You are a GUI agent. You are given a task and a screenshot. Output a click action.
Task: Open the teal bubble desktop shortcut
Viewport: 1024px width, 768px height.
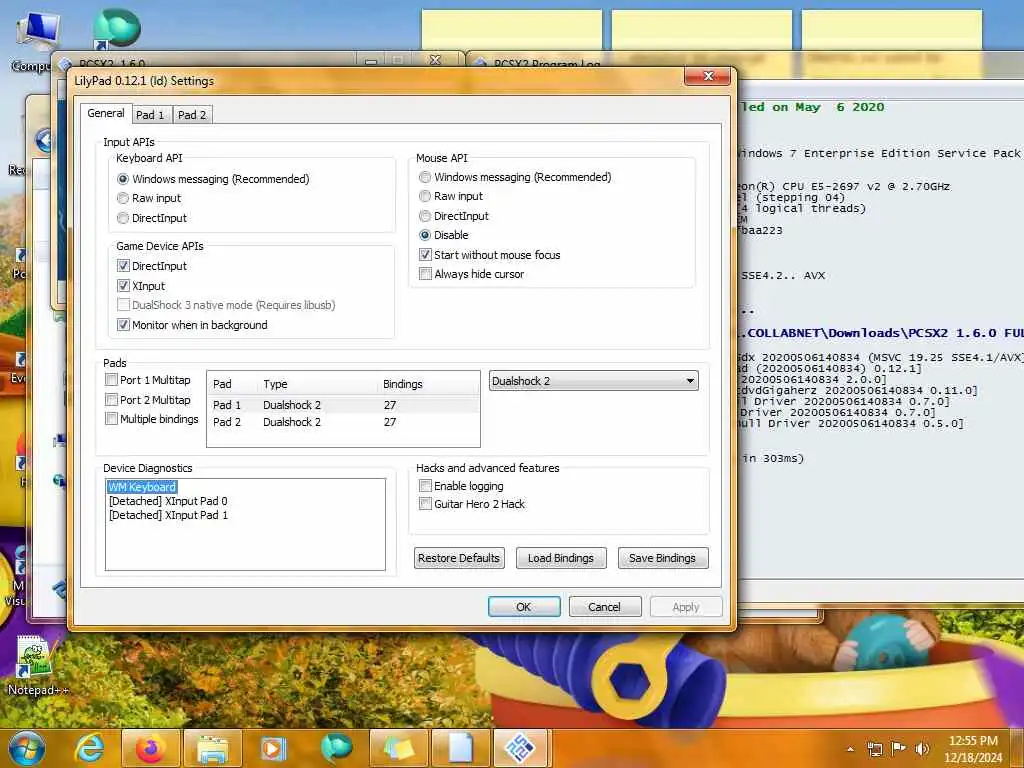(x=116, y=27)
